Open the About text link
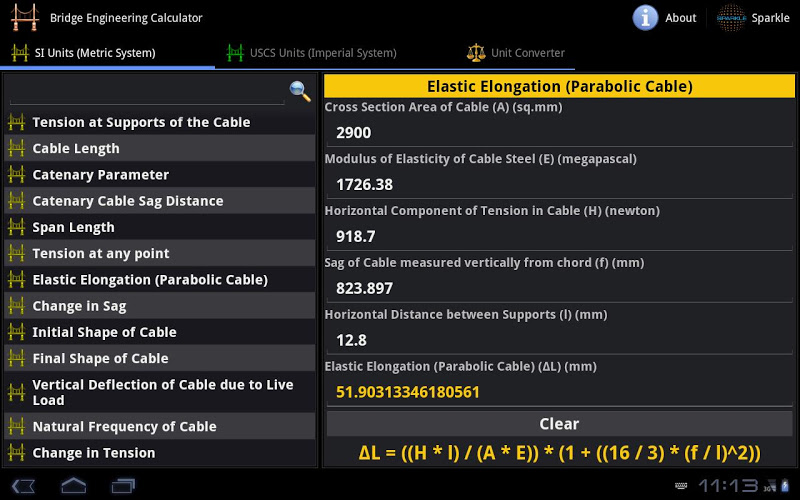The height and width of the screenshot is (500, 800). (x=681, y=18)
